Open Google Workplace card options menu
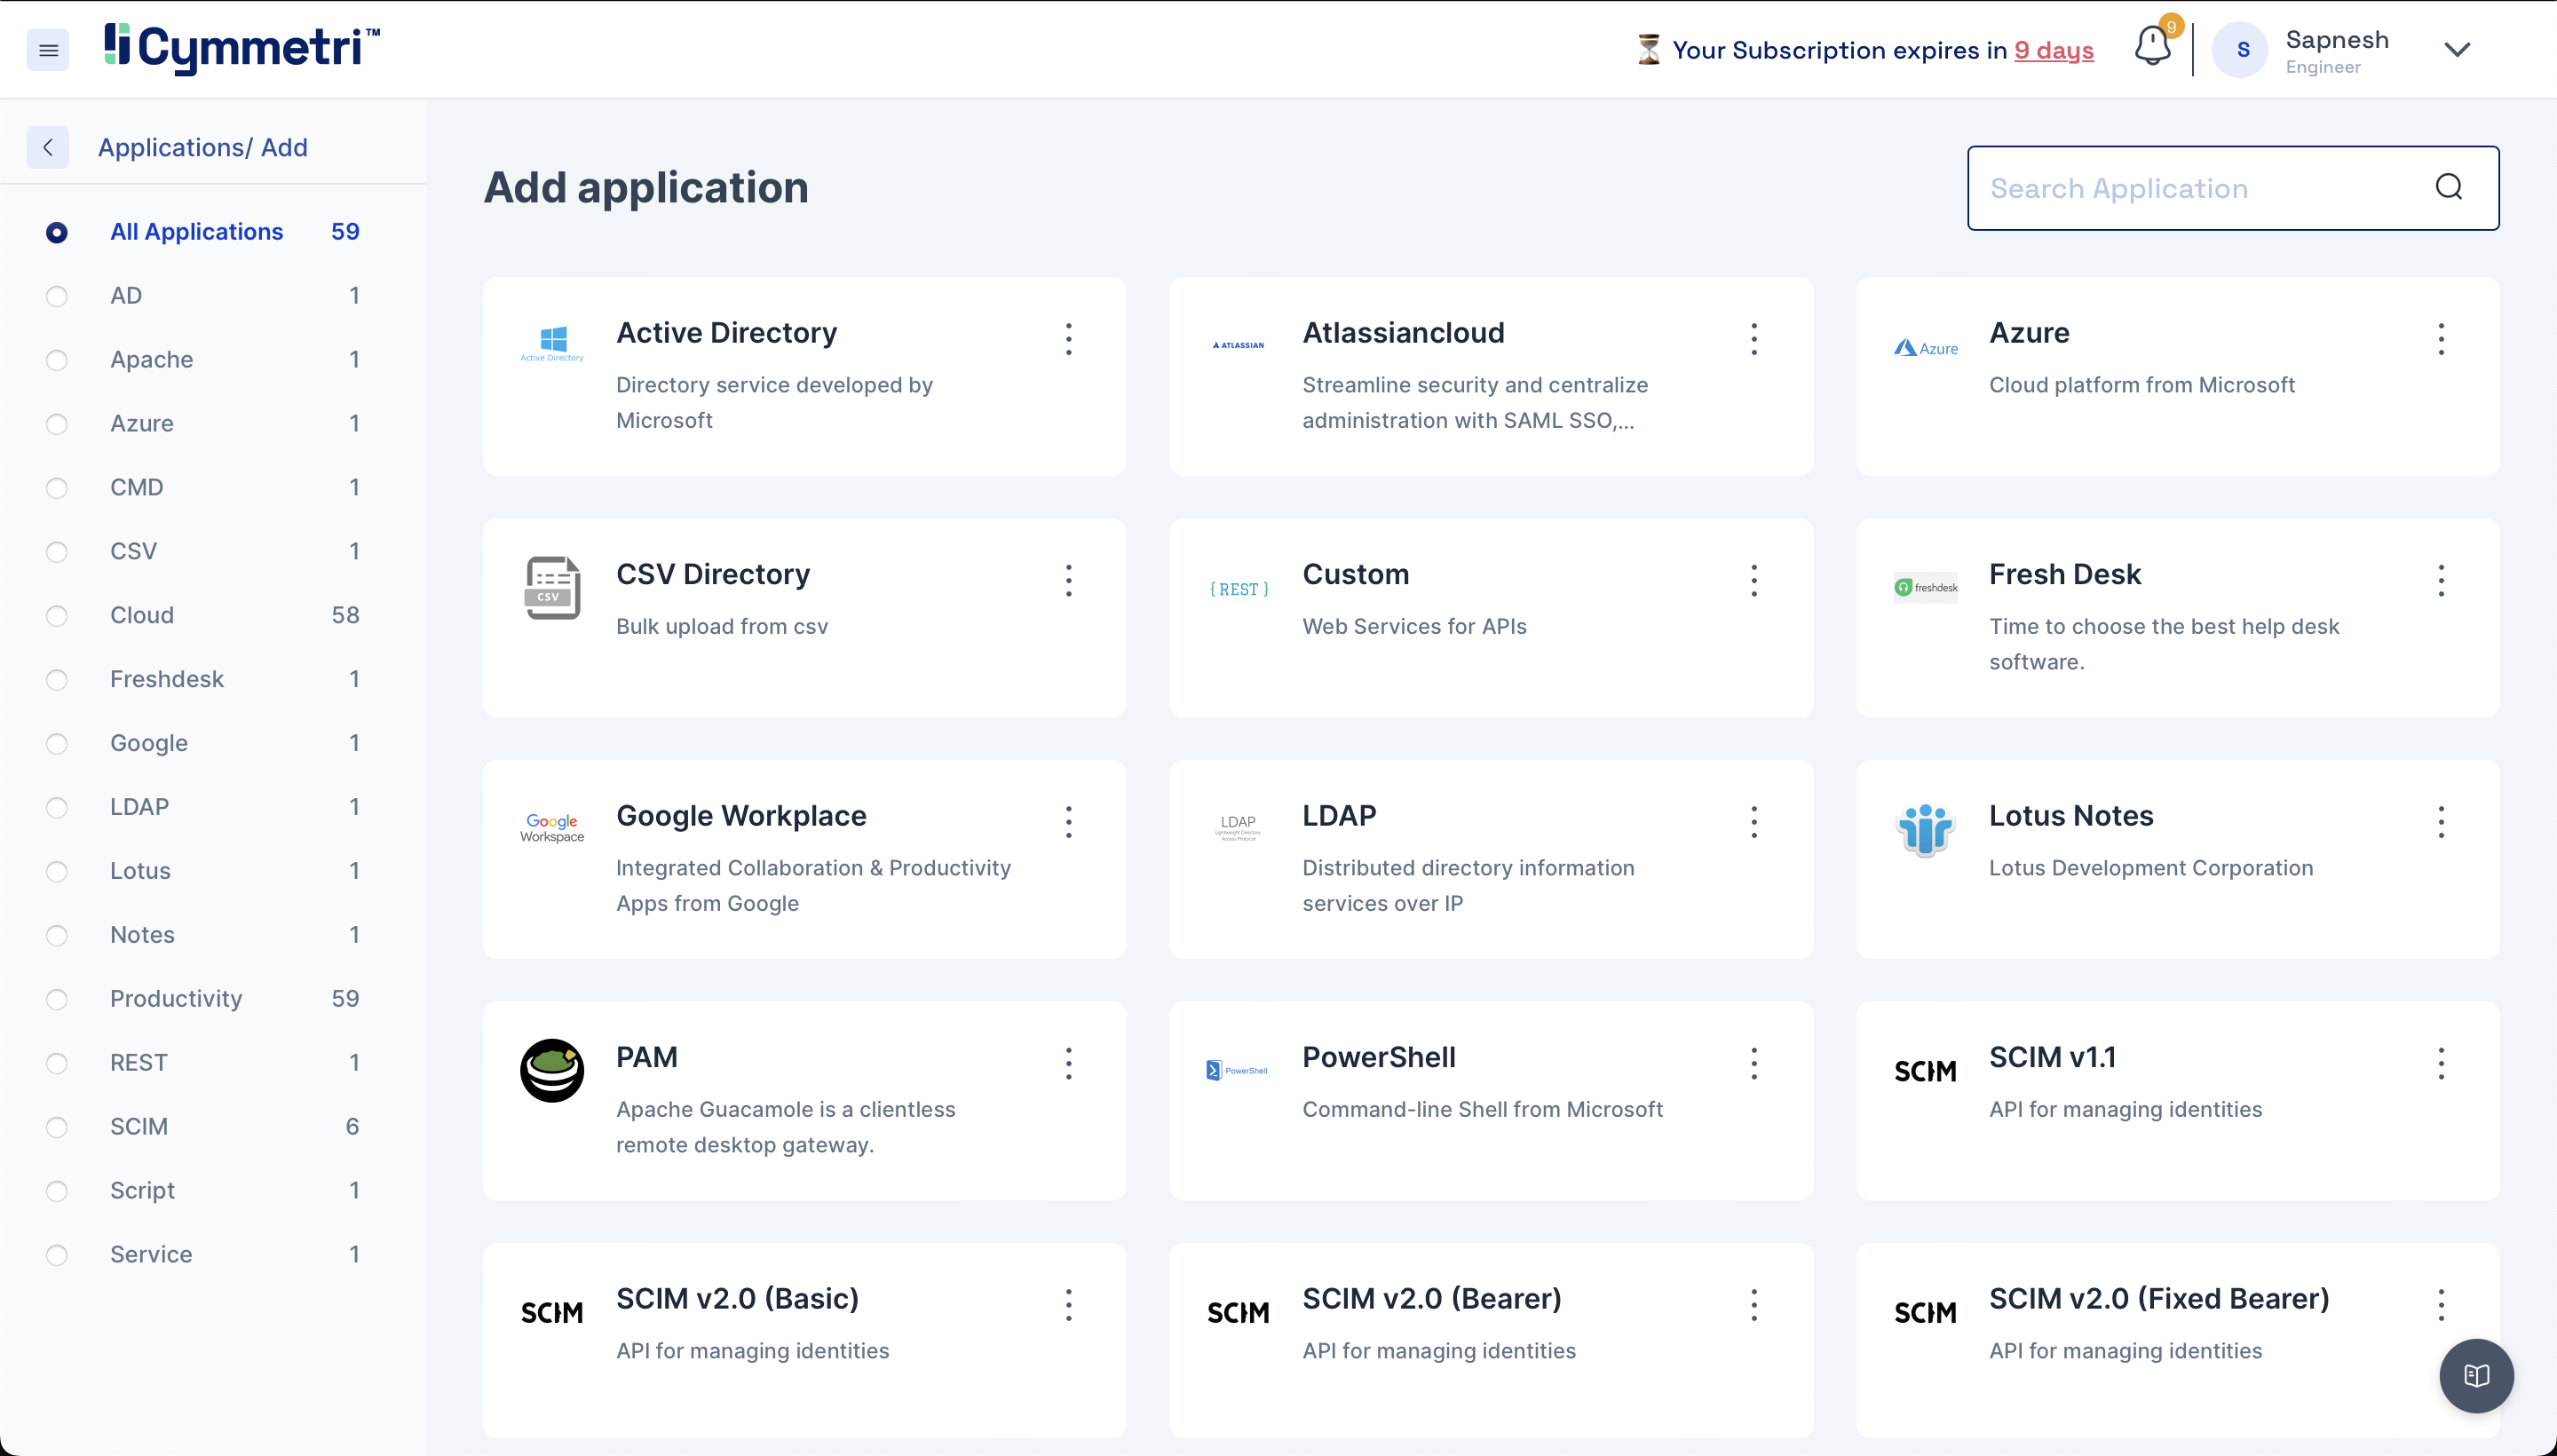 [1068, 822]
